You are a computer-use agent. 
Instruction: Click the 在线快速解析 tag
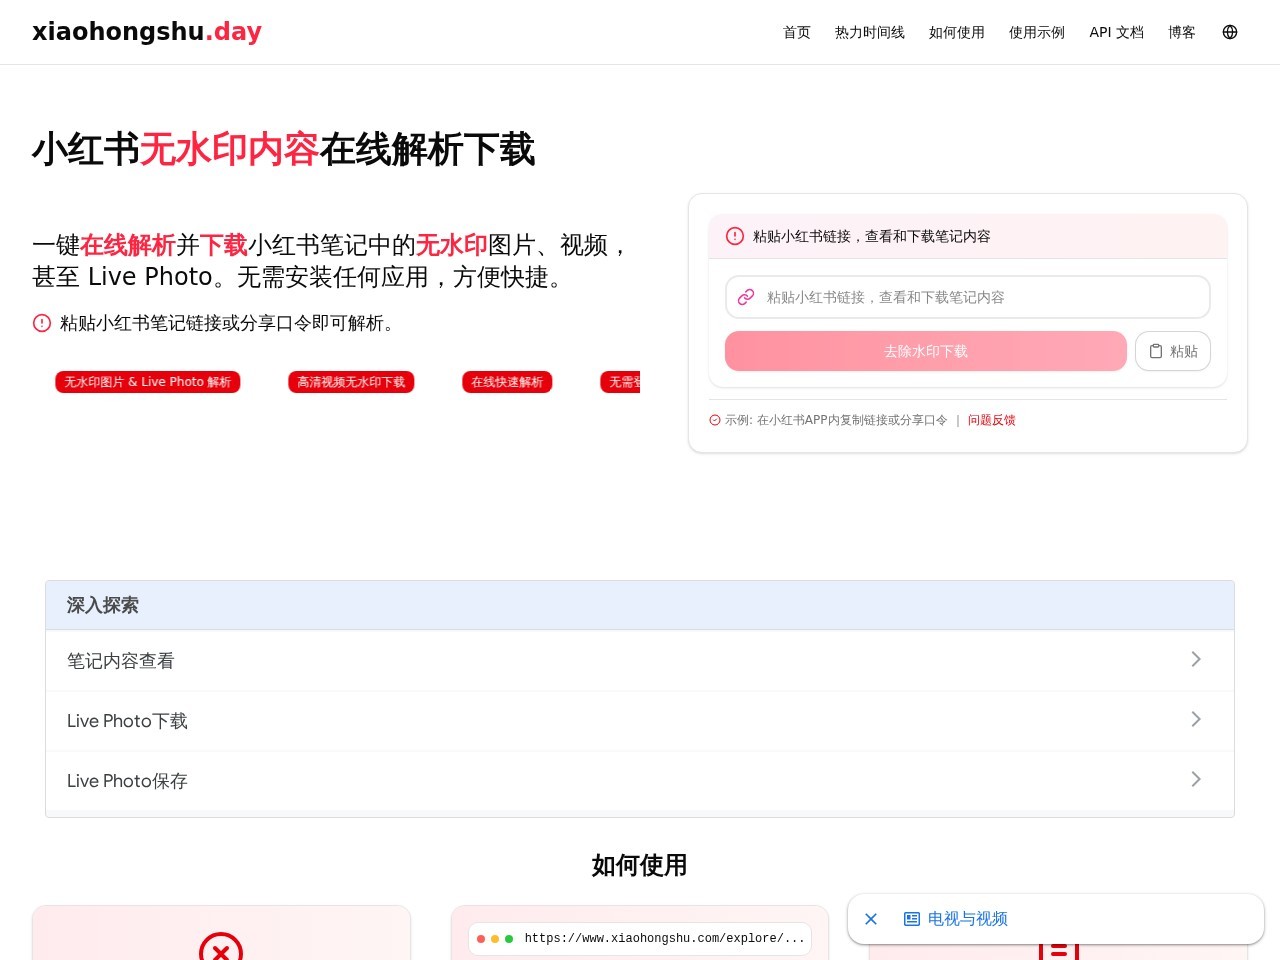[507, 382]
